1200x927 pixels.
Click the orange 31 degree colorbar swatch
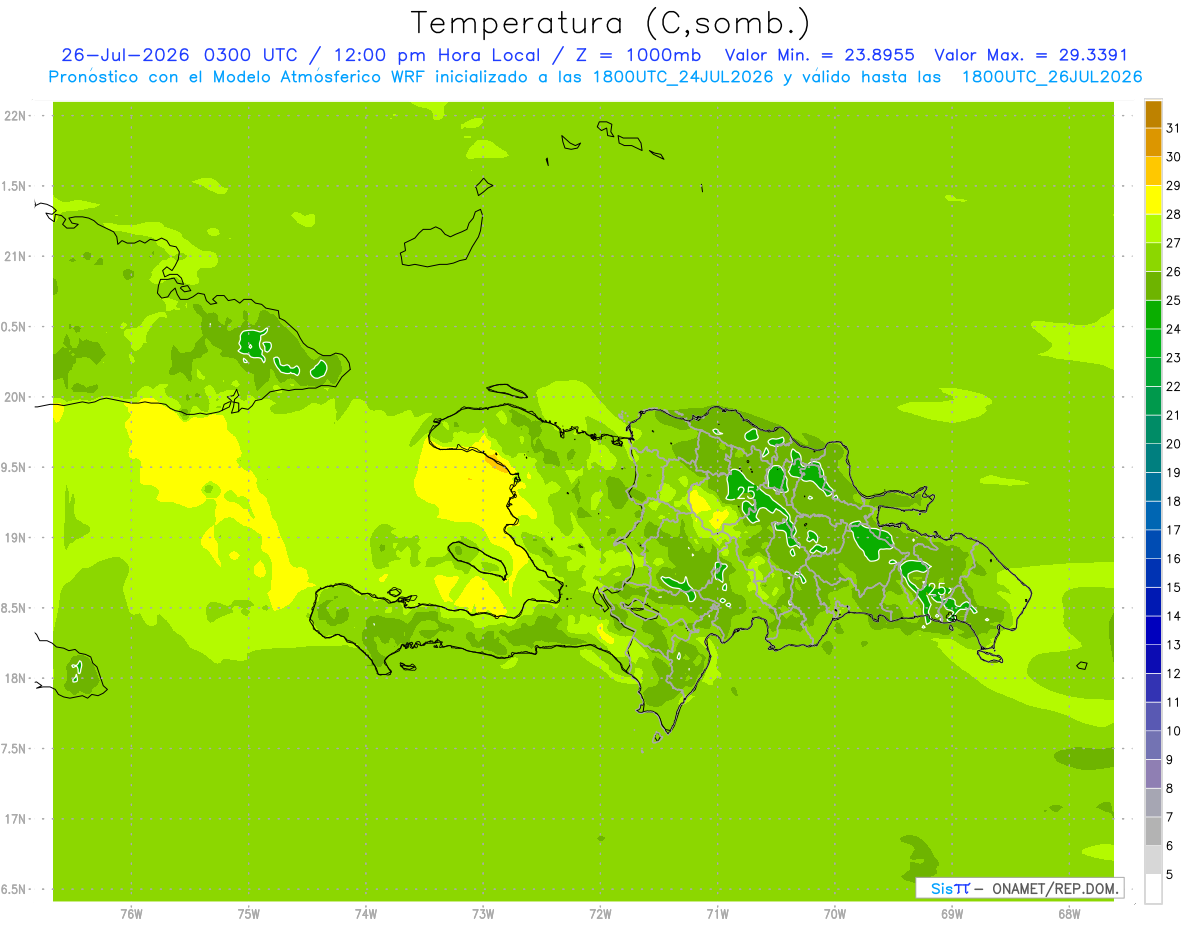(x=1153, y=115)
